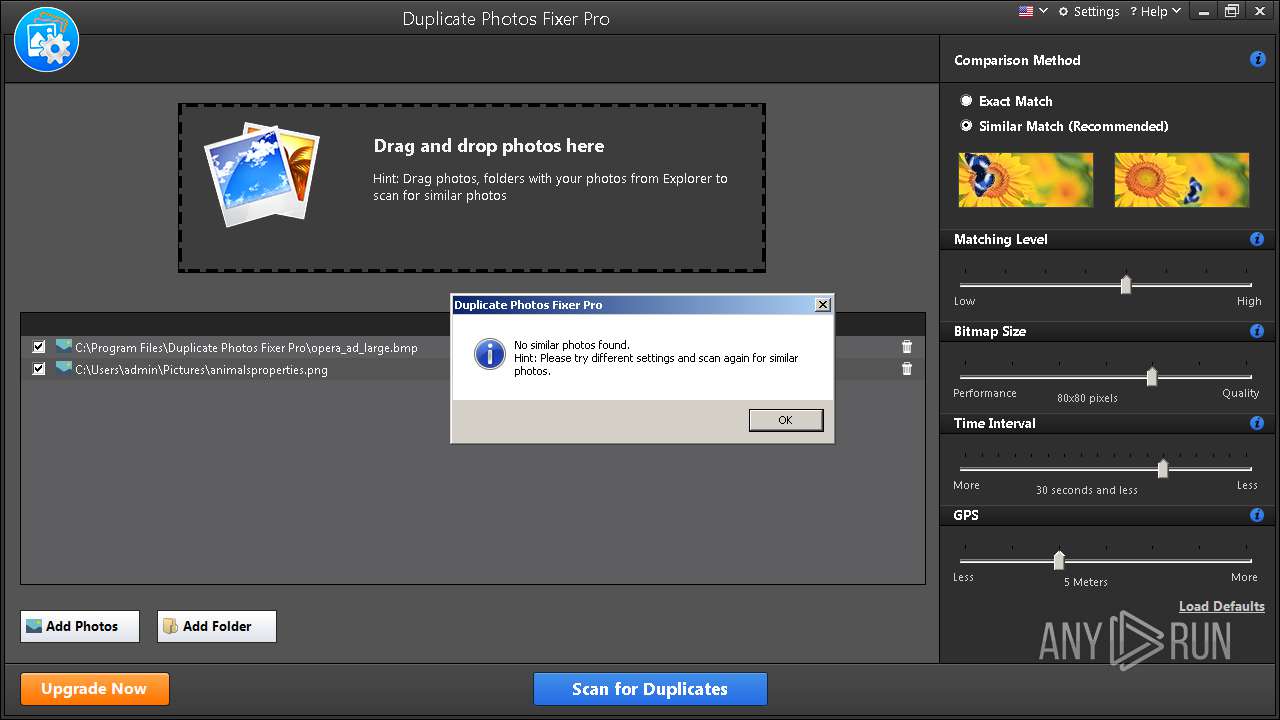Open the Matching Level info icon
Screen dimensions: 1280x720
coord(1257,240)
